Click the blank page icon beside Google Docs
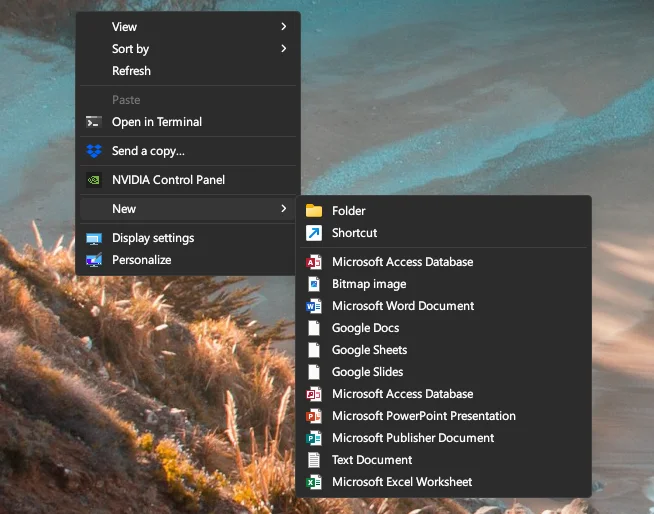This screenshot has width=654, height=514. click(314, 328)
